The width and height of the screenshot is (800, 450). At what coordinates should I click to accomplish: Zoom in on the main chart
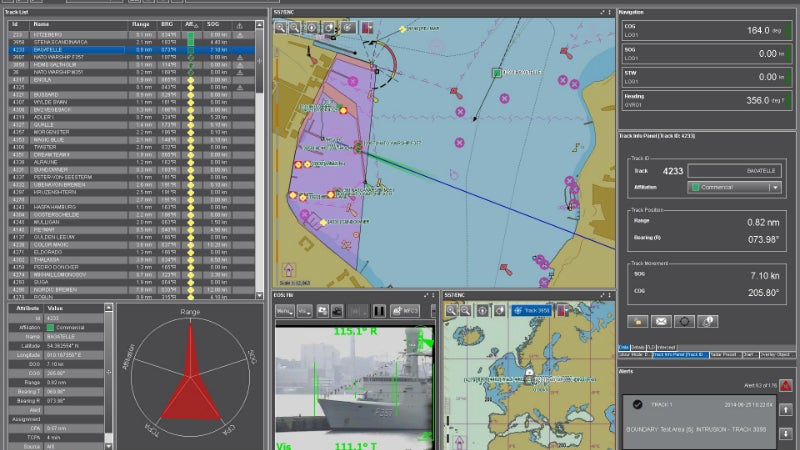[281, 28]
